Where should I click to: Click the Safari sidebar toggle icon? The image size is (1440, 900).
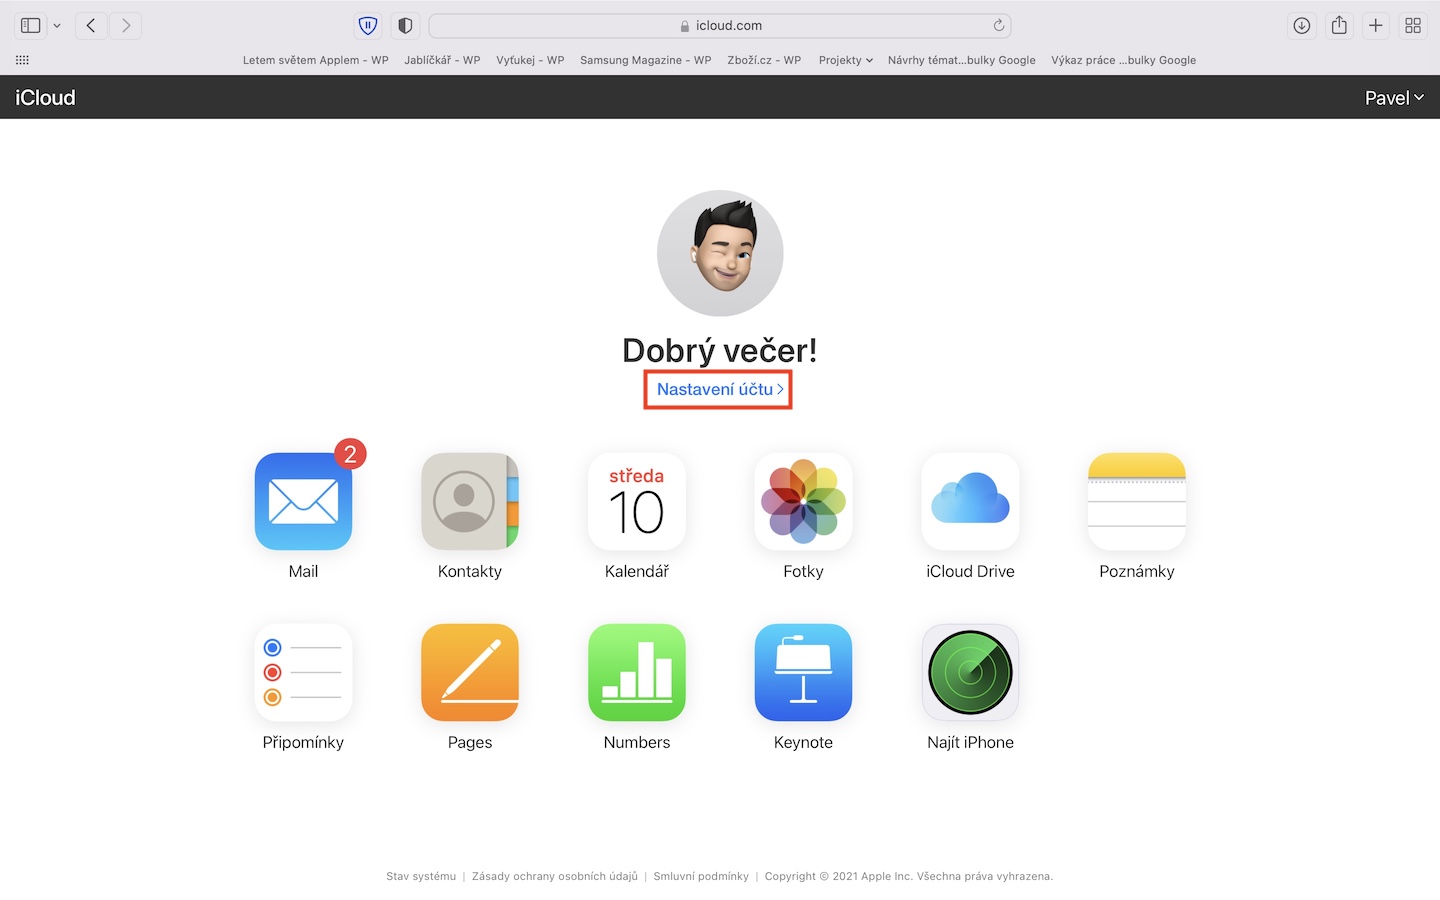point(31,26)
